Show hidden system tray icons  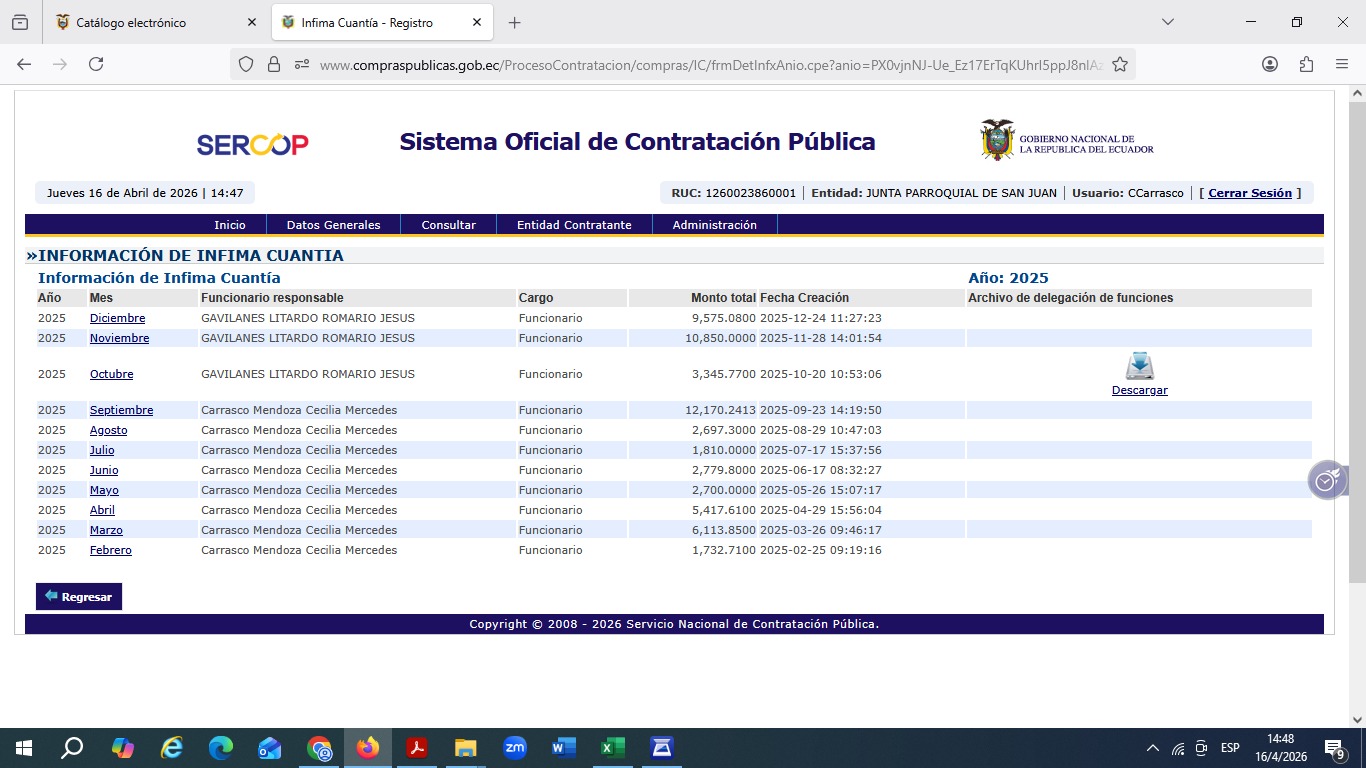click(x=1152, y=748)
